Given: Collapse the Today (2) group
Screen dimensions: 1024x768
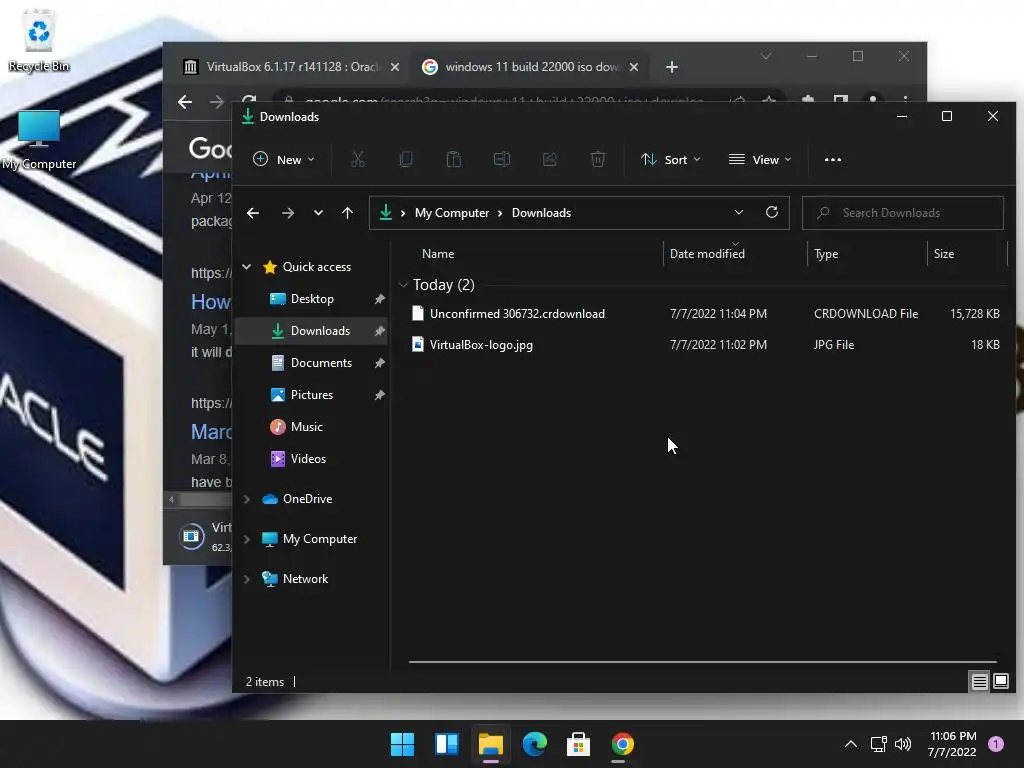Looking at the screenshot, I should [403, 285].
